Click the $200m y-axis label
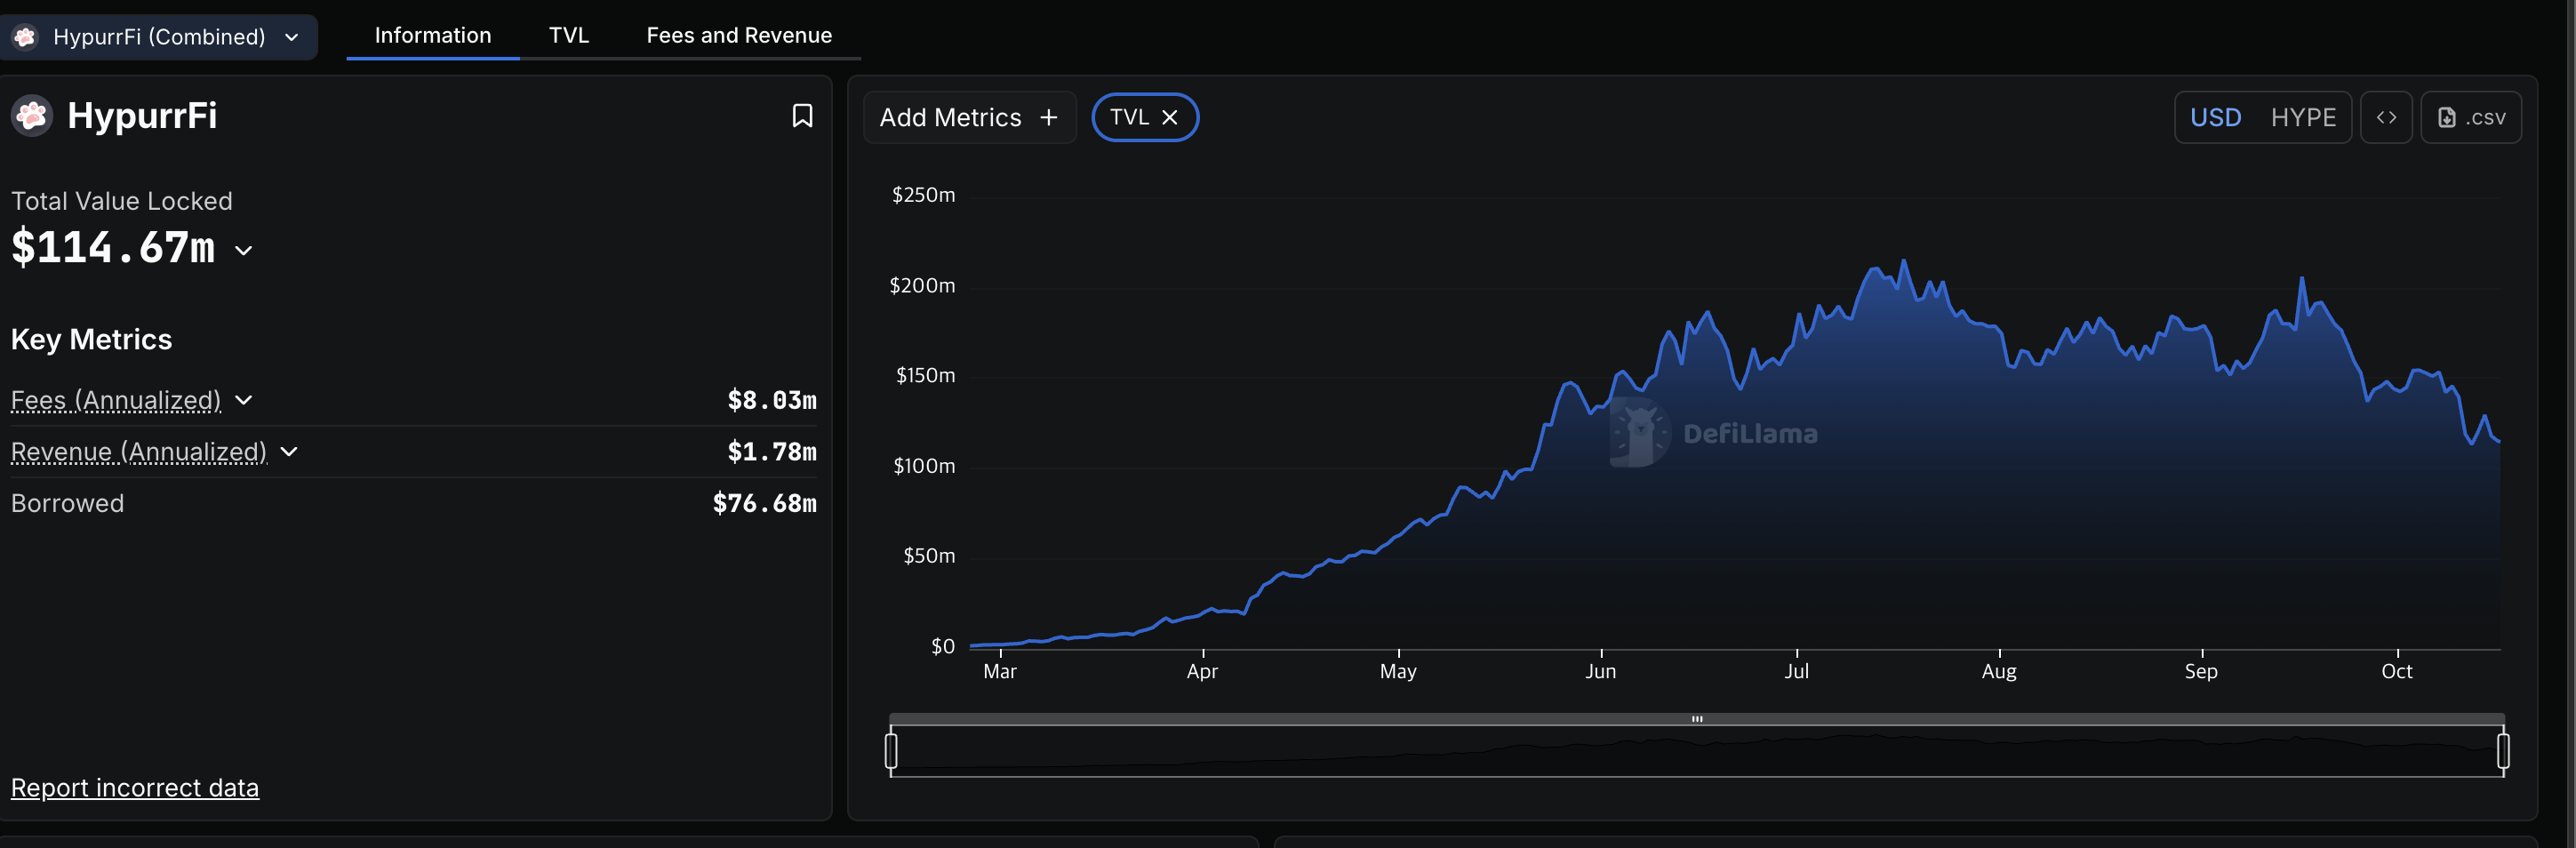This screenshot has width=2576, height=848. point(922,286)
